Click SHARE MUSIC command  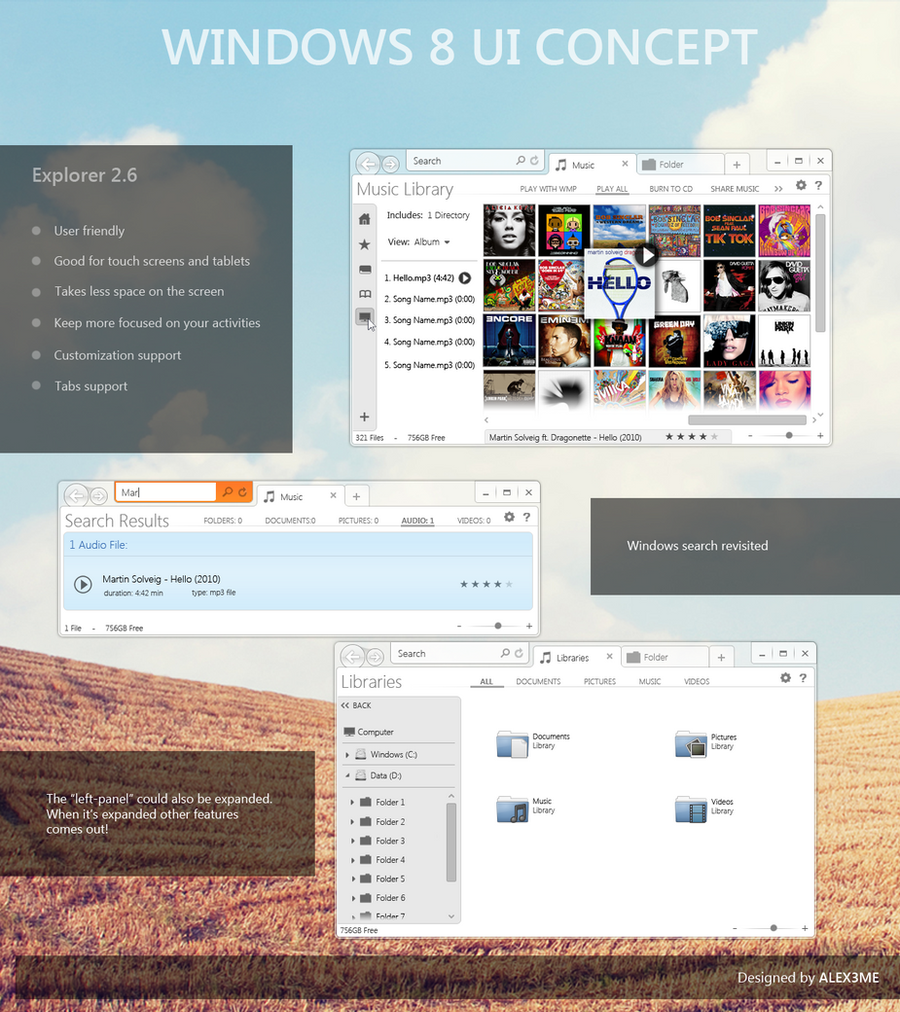(x=735, y=189)
